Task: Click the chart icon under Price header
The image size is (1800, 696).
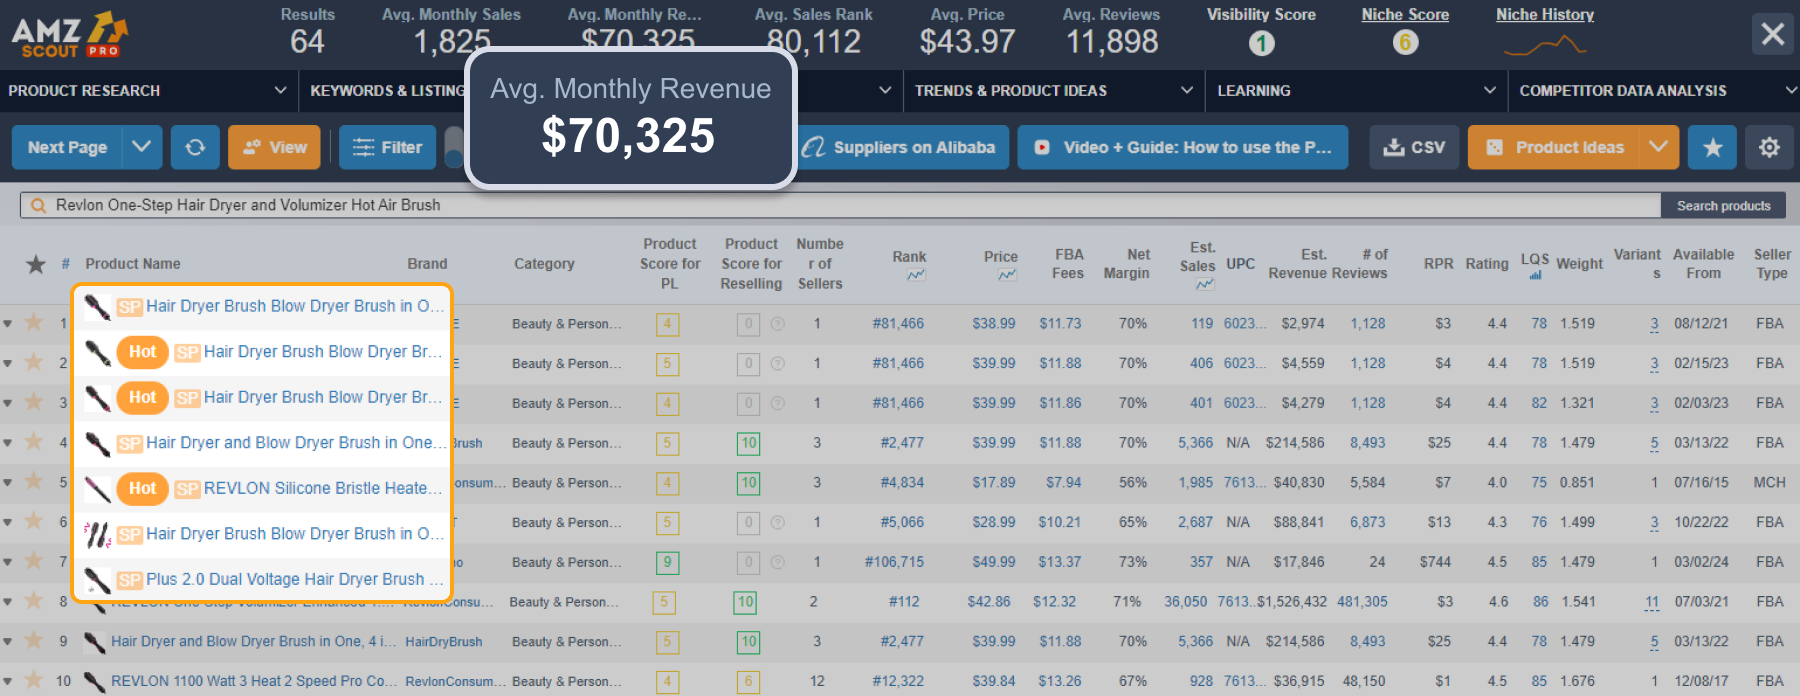Action: click(1007, 275)
